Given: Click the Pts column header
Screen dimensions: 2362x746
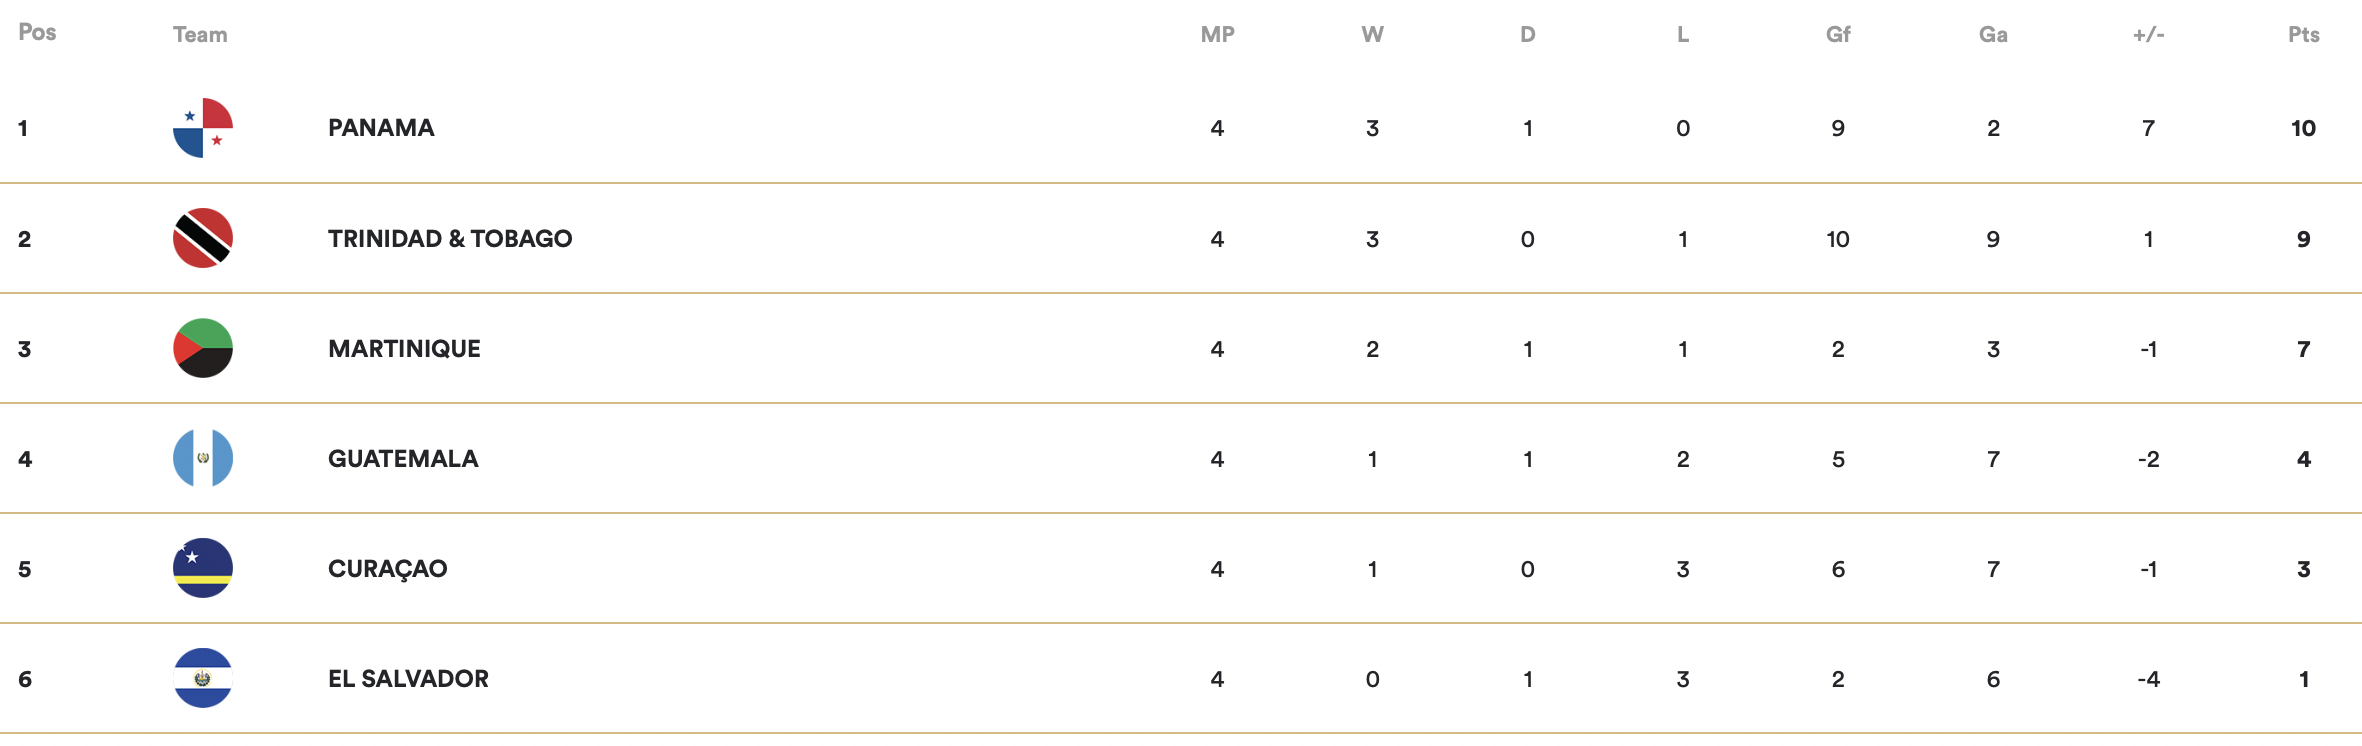Looking at the screenshot, I should (x=2304, y=34).
